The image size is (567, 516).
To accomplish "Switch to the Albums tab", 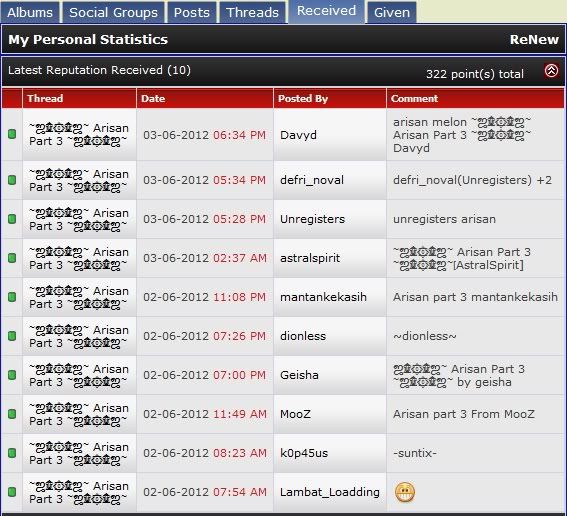I will tap(30, 13).
